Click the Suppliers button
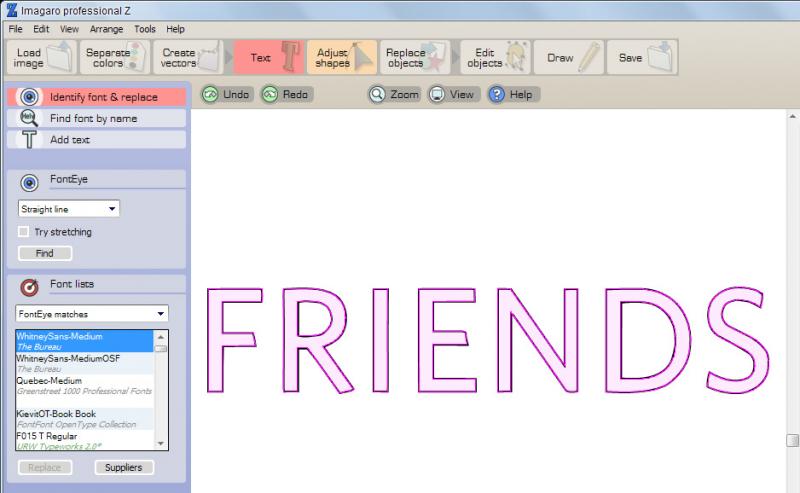The height and width of the screenshot is (493, 800). pos(123,467)
